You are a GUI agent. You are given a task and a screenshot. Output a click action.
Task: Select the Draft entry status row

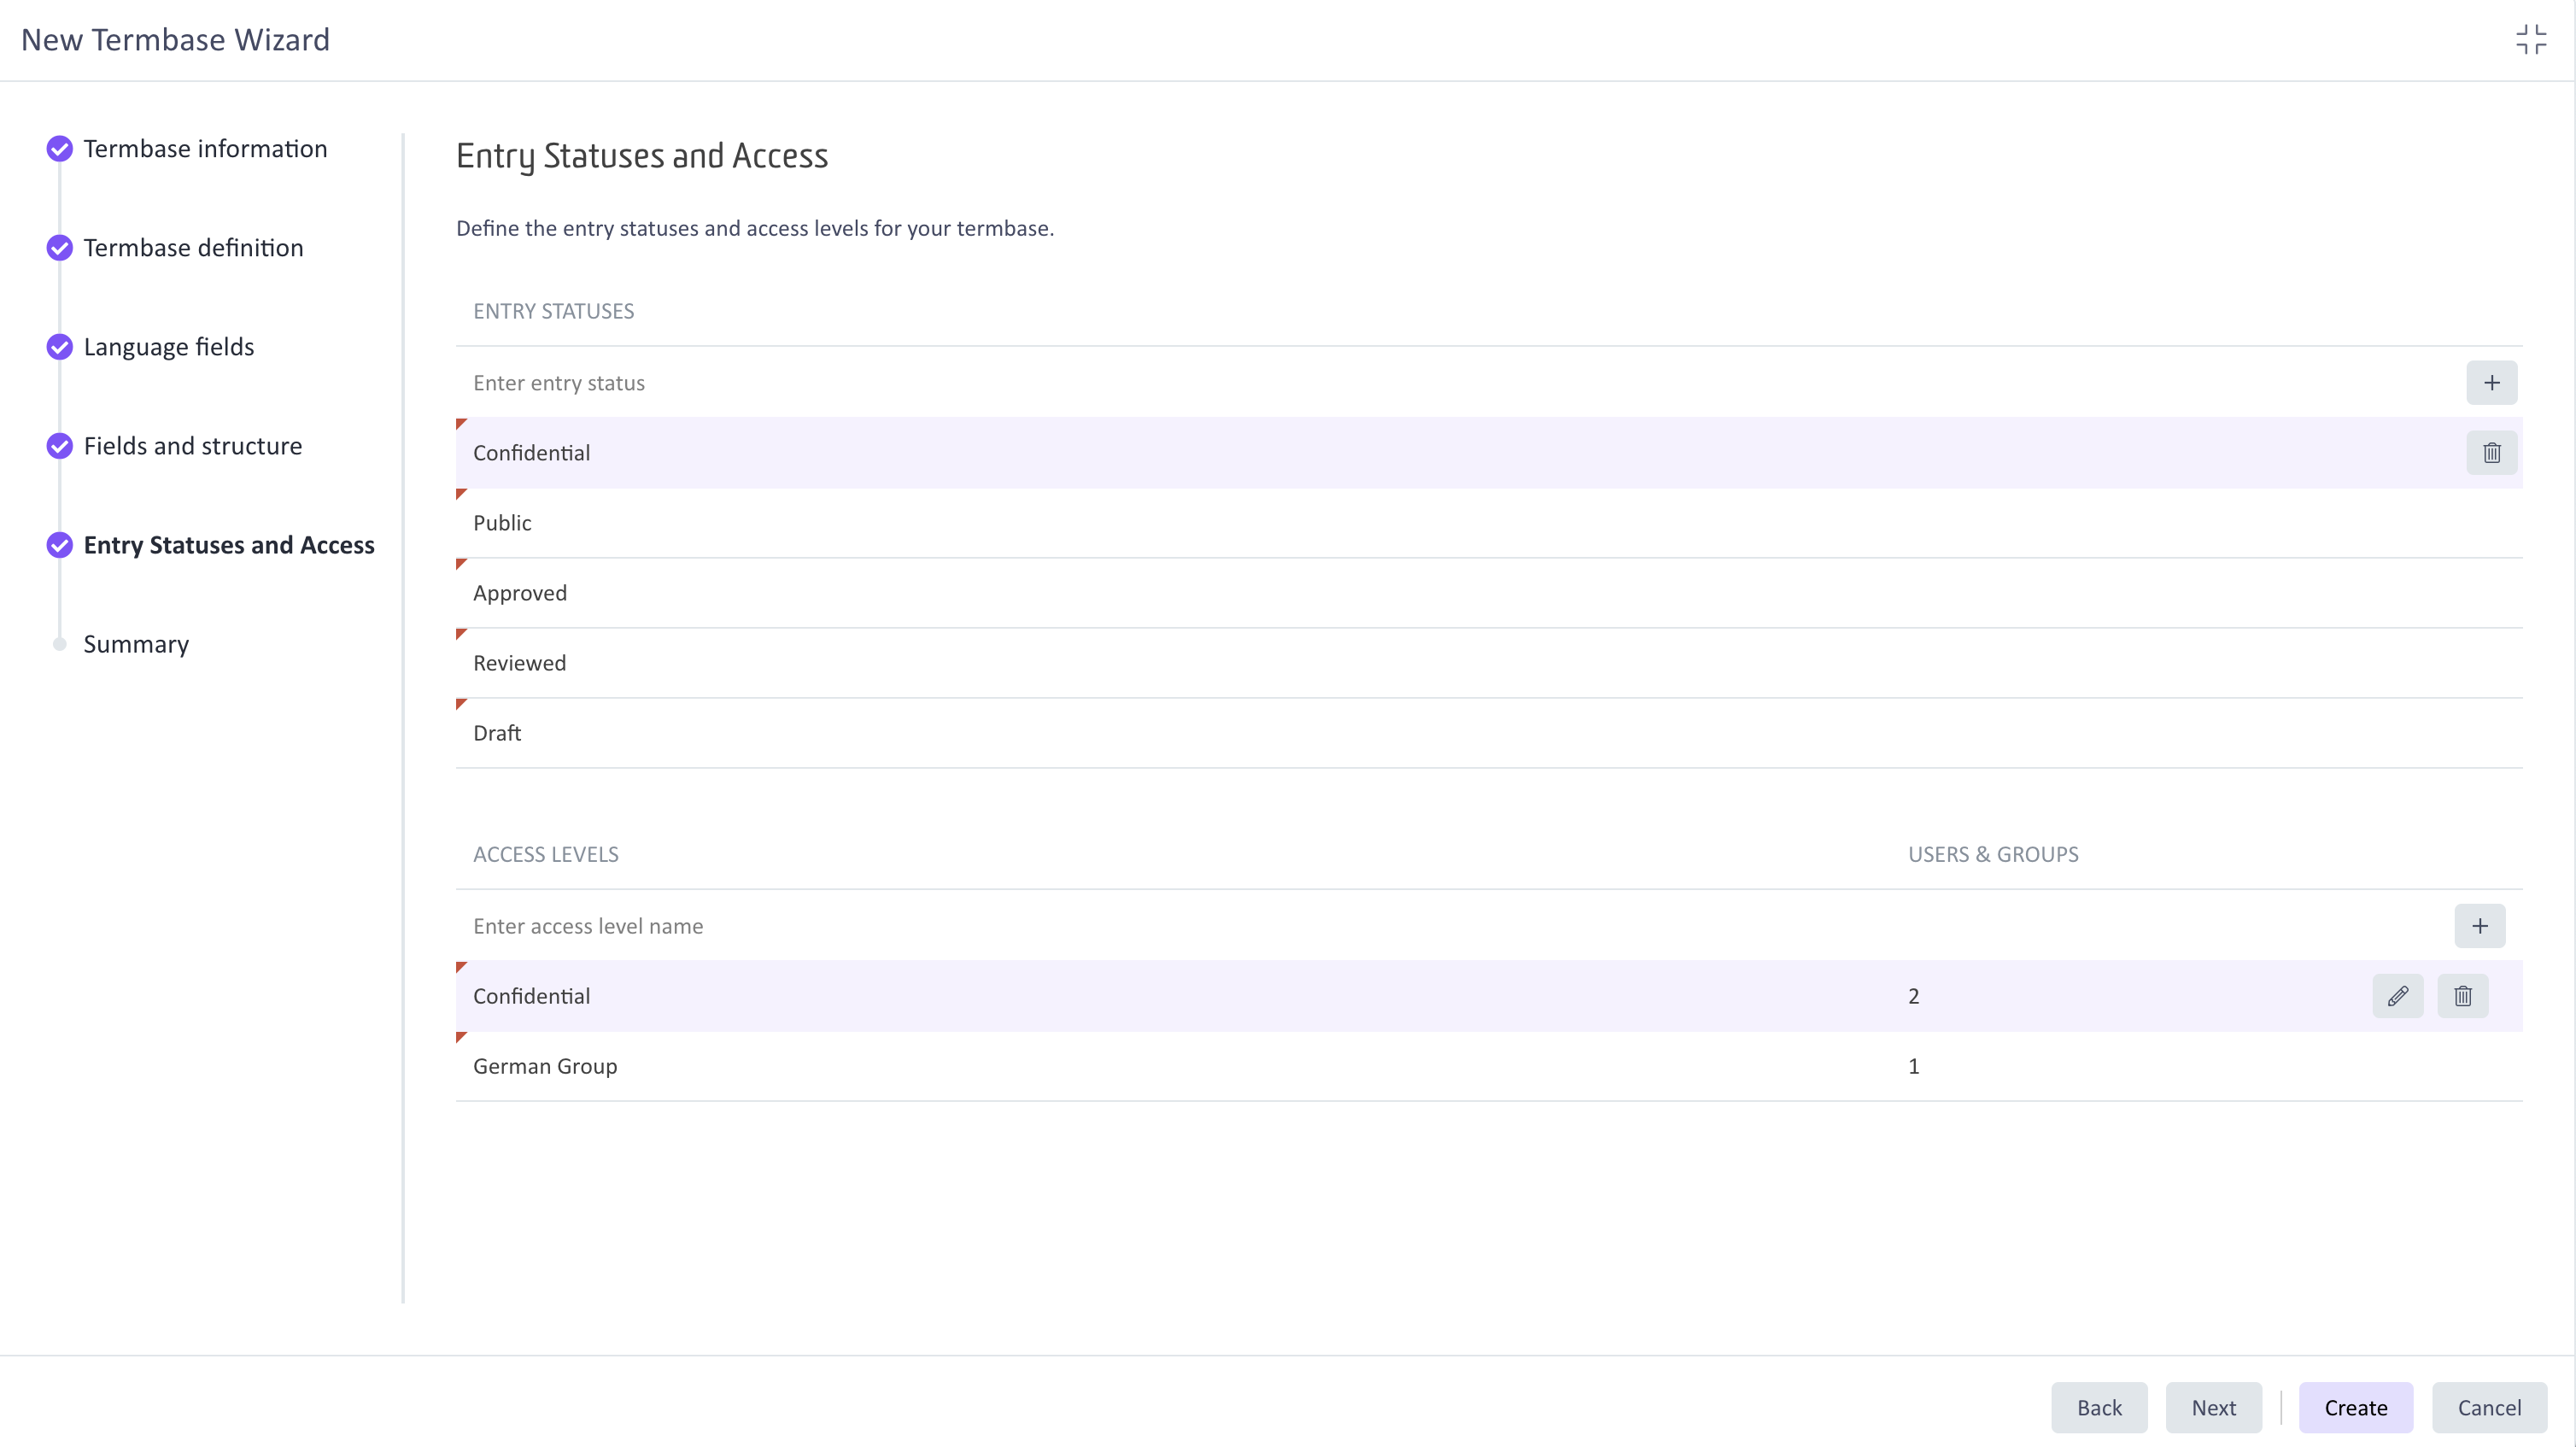tap(1400, 733)
